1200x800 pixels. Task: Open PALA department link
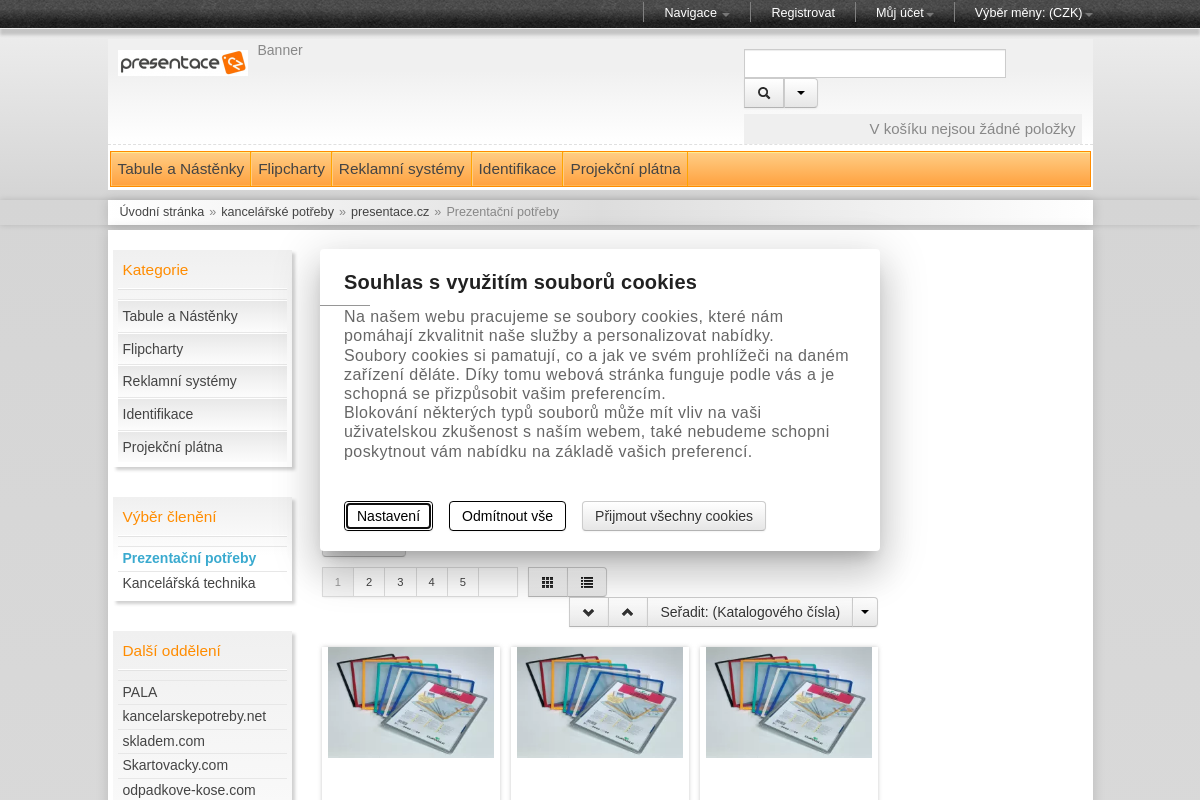[140, 692]
